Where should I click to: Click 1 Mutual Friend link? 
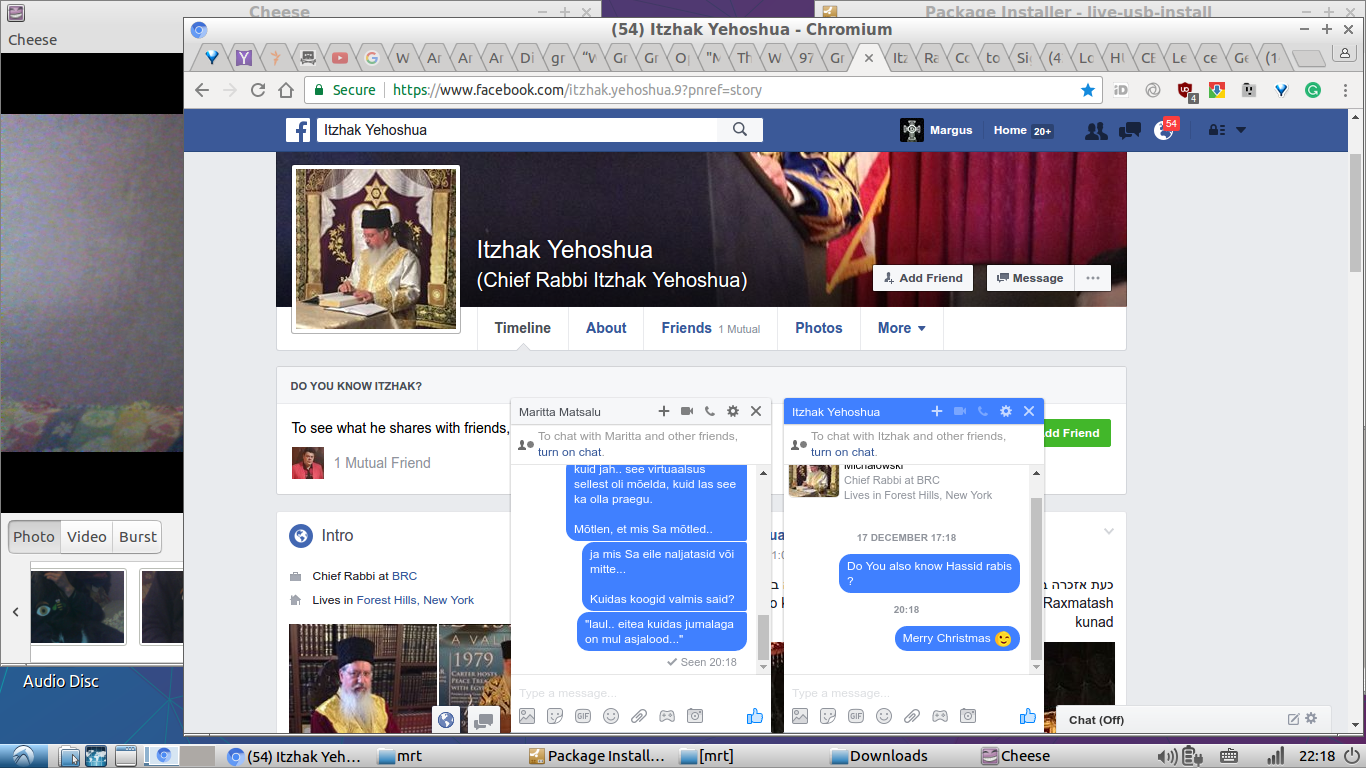[x=382, y=463]
